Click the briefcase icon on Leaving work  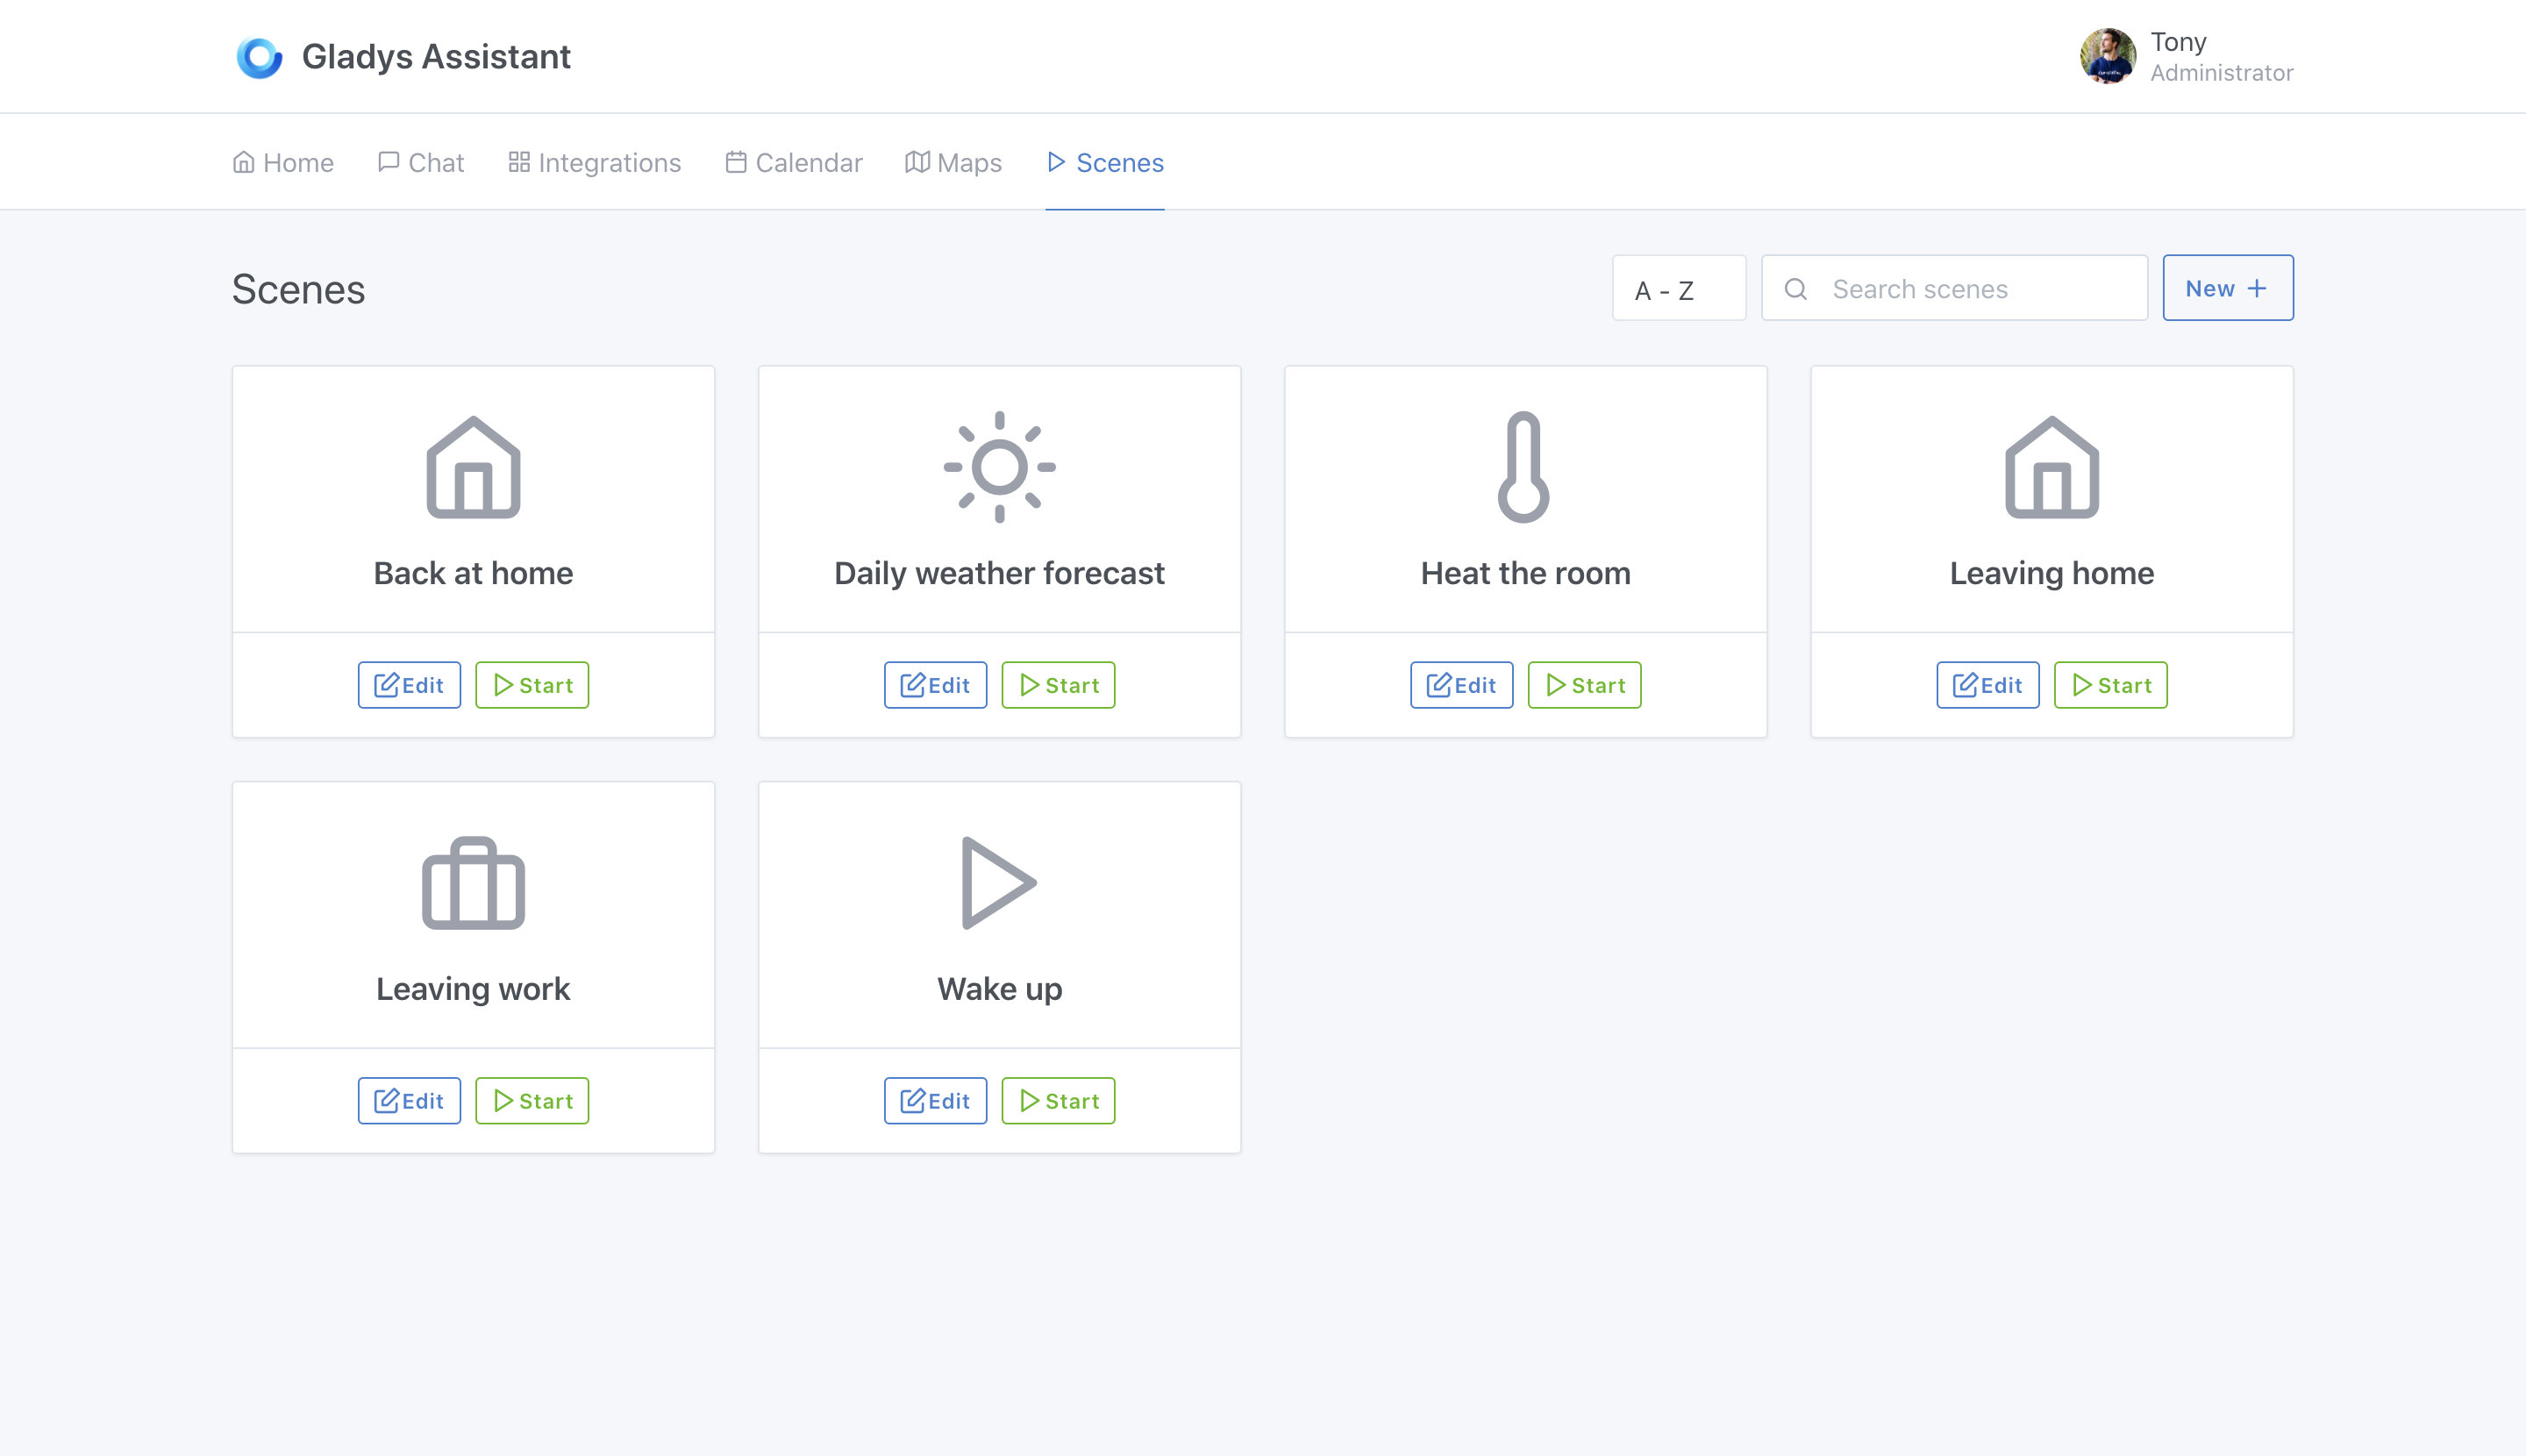coord(474,883)
